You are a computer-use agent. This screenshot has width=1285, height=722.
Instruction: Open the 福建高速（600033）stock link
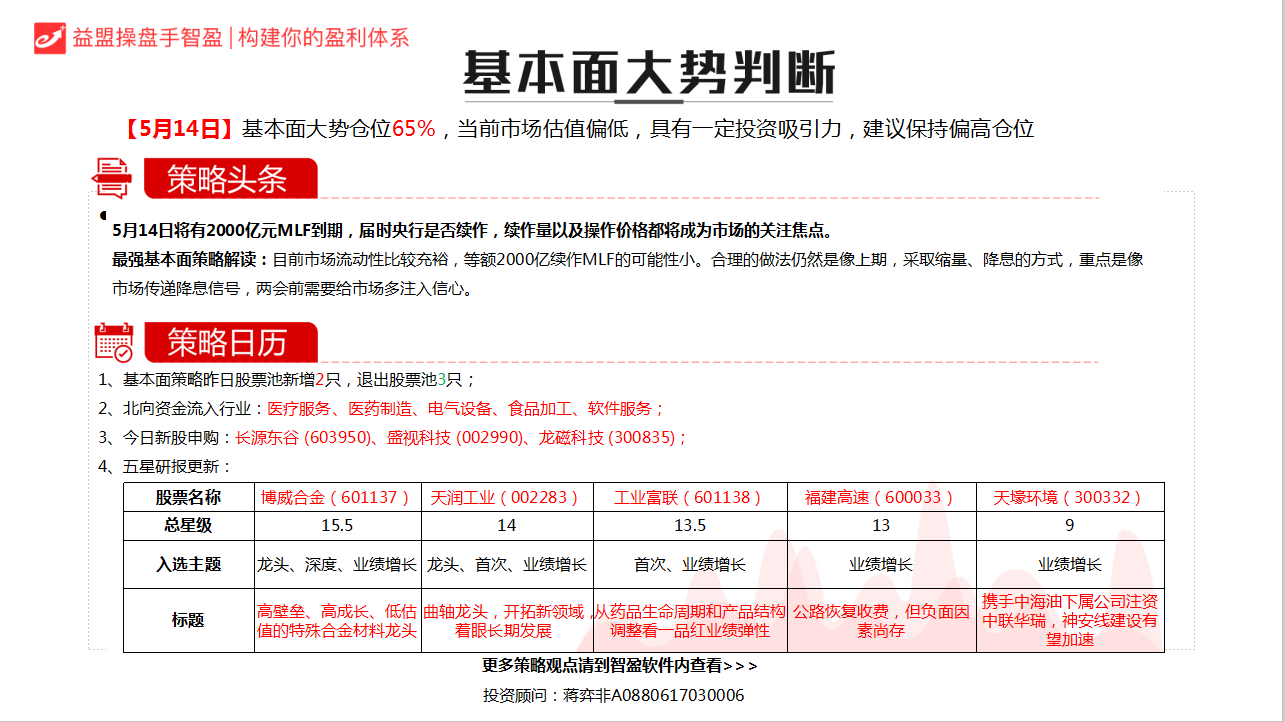pos(880,497)
